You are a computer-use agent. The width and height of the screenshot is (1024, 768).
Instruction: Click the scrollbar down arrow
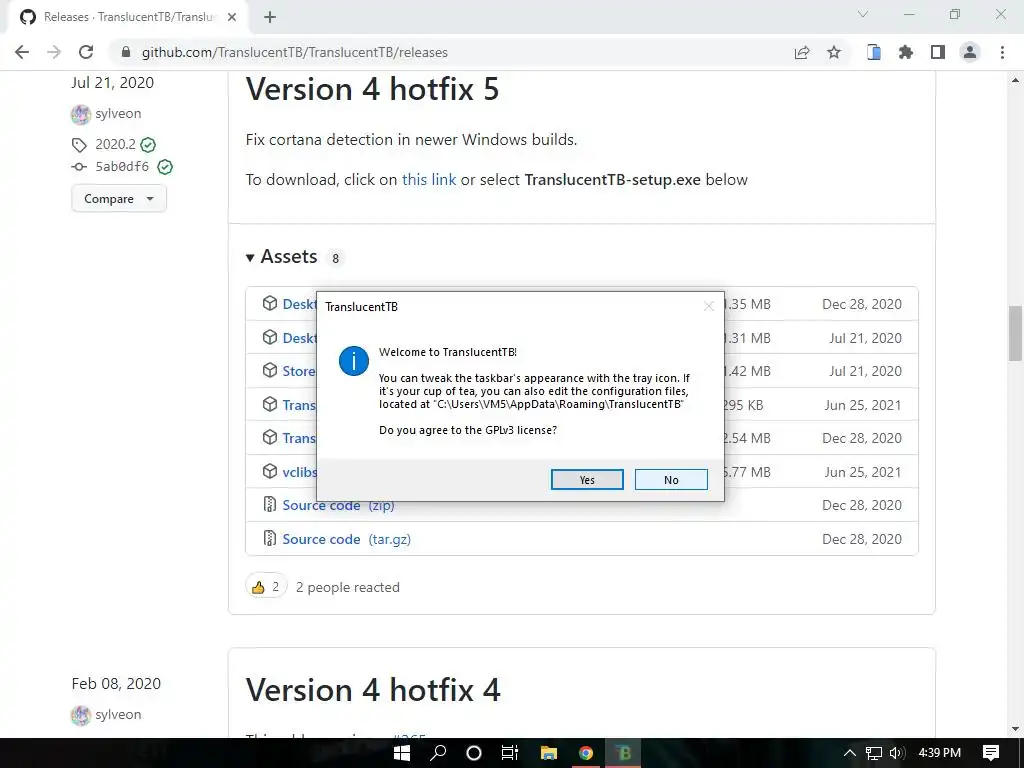pos(1016,729)
